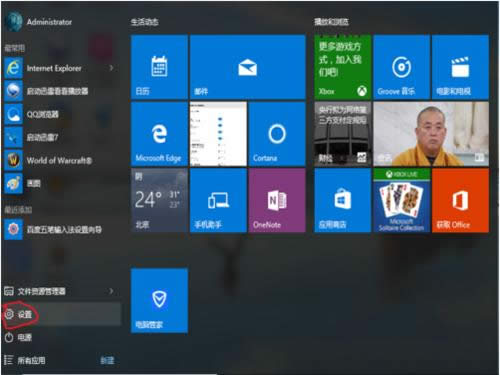Open the Calendar (日历) tile
Image resolution: width=500 pixels, height=375 pixels.
coord(159,67)
